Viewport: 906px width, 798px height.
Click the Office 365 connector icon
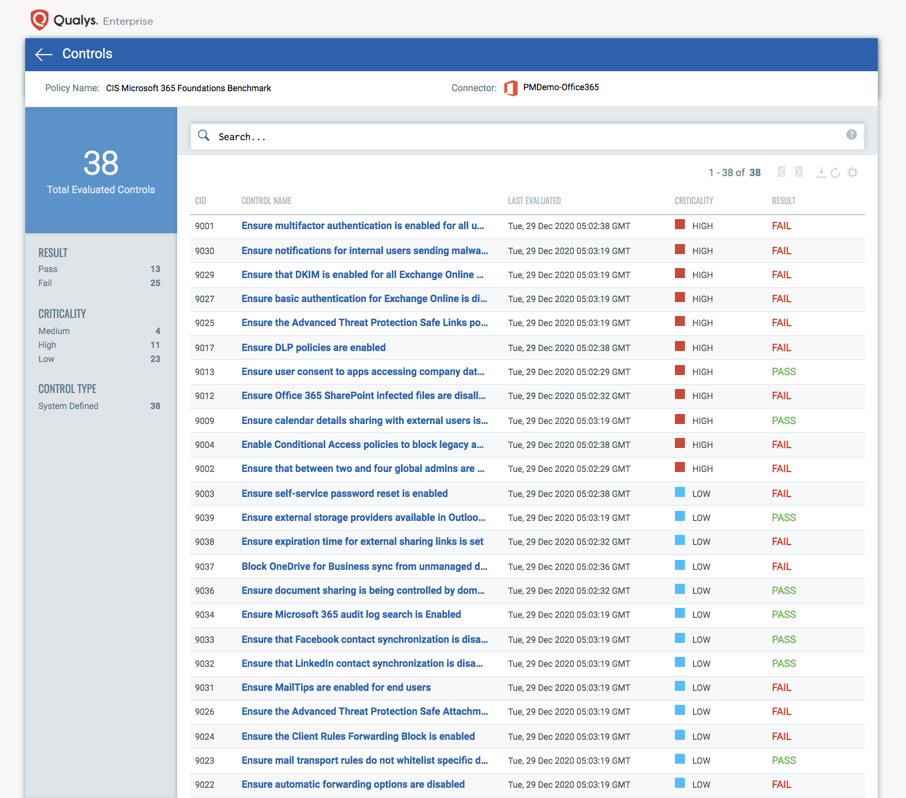pos(511,88)
